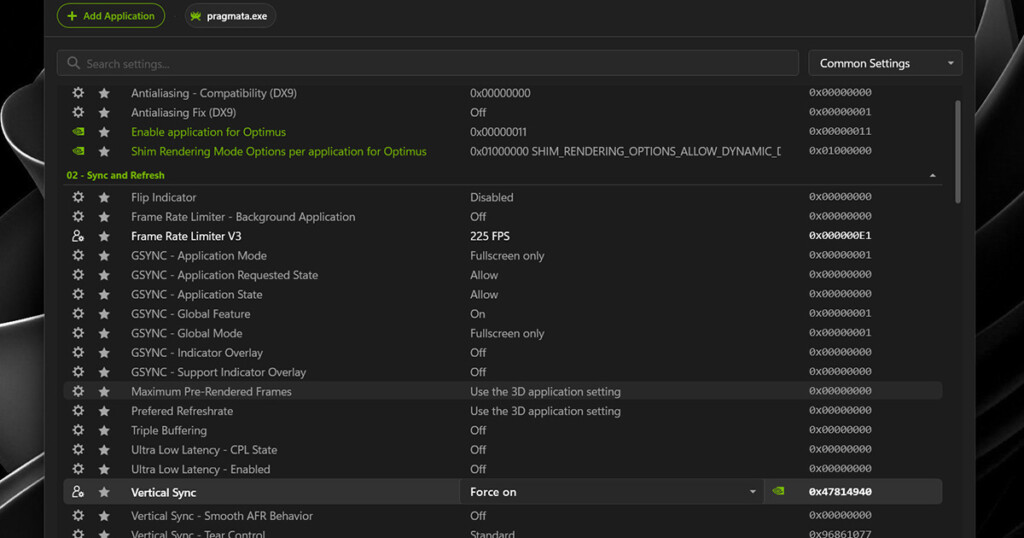This screenshot has height=538, width=1024.
Task: Click the 0x00000011 value for Optimus setting
Action: click(x=498, y=132)
